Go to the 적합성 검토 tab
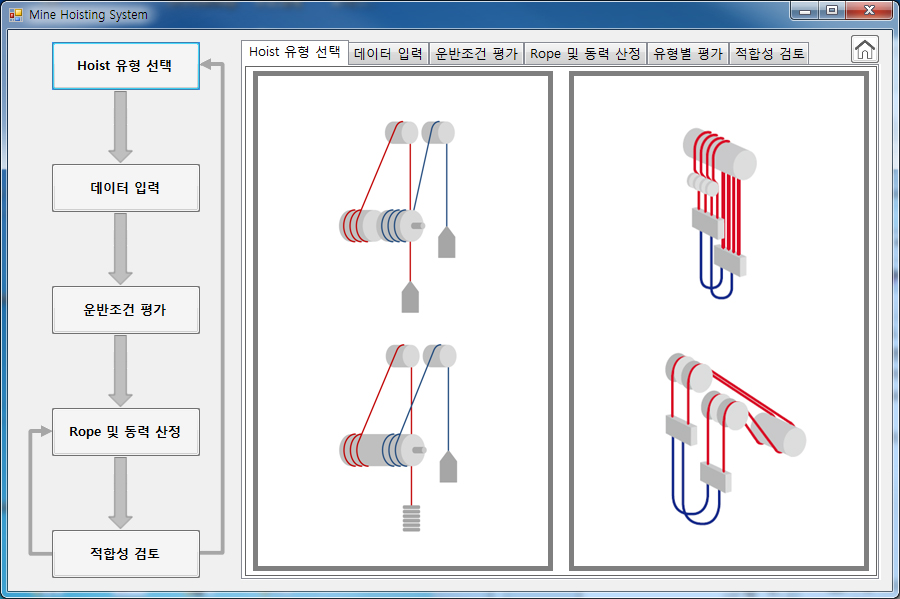This screenshot has height=599, width=900. (x=768, y=54)
